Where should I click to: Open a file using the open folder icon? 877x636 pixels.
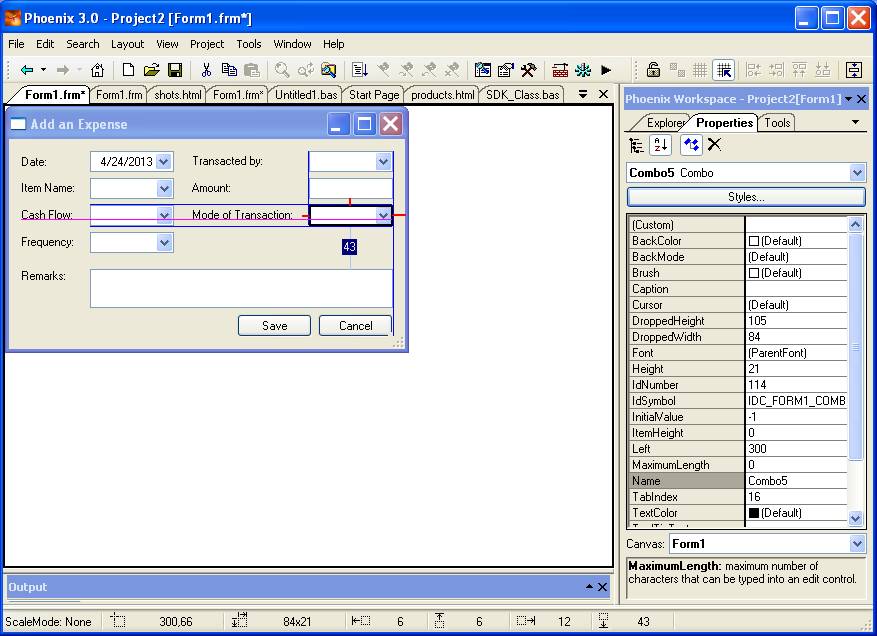click(152, 70)
